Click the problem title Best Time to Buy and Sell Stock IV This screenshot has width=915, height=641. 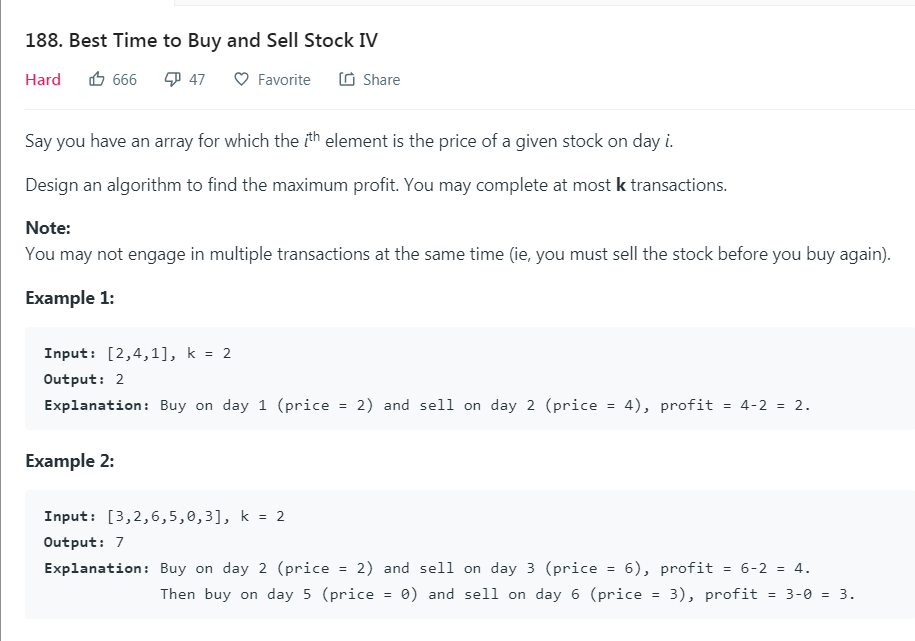202,41
